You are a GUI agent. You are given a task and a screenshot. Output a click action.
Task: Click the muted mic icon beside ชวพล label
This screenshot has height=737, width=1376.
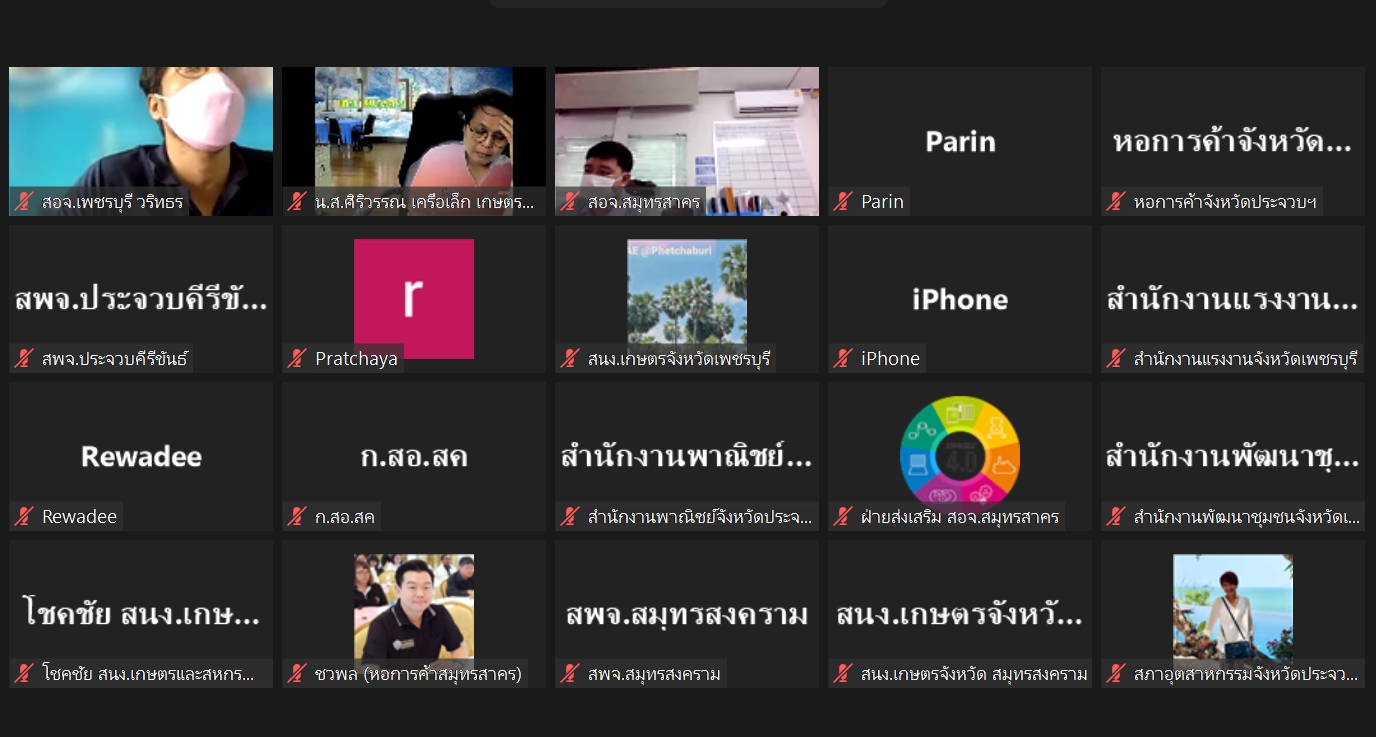point(297,674)
